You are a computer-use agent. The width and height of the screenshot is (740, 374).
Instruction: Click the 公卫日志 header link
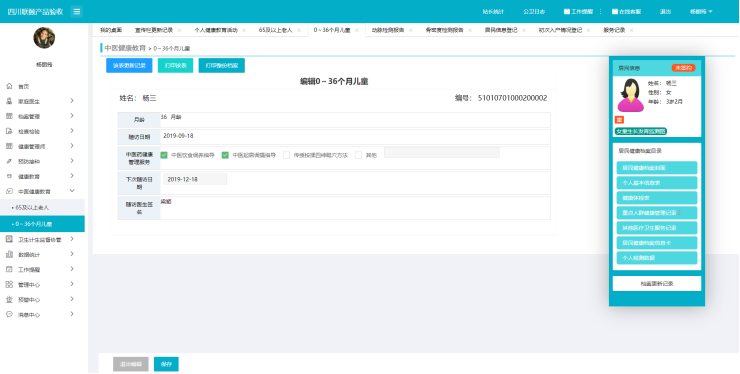click(x=534, y=12)
